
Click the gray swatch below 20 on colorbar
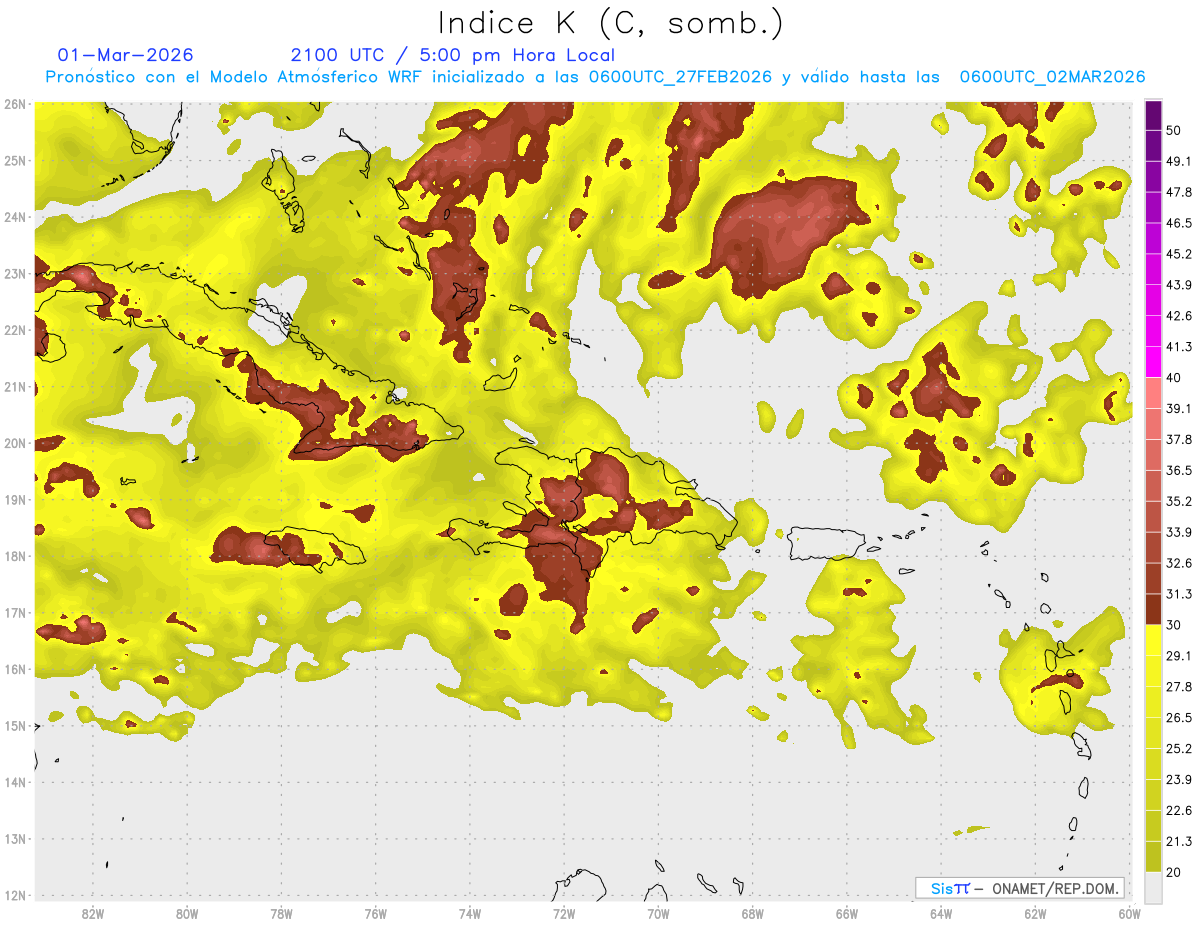tap(1153, 887)
